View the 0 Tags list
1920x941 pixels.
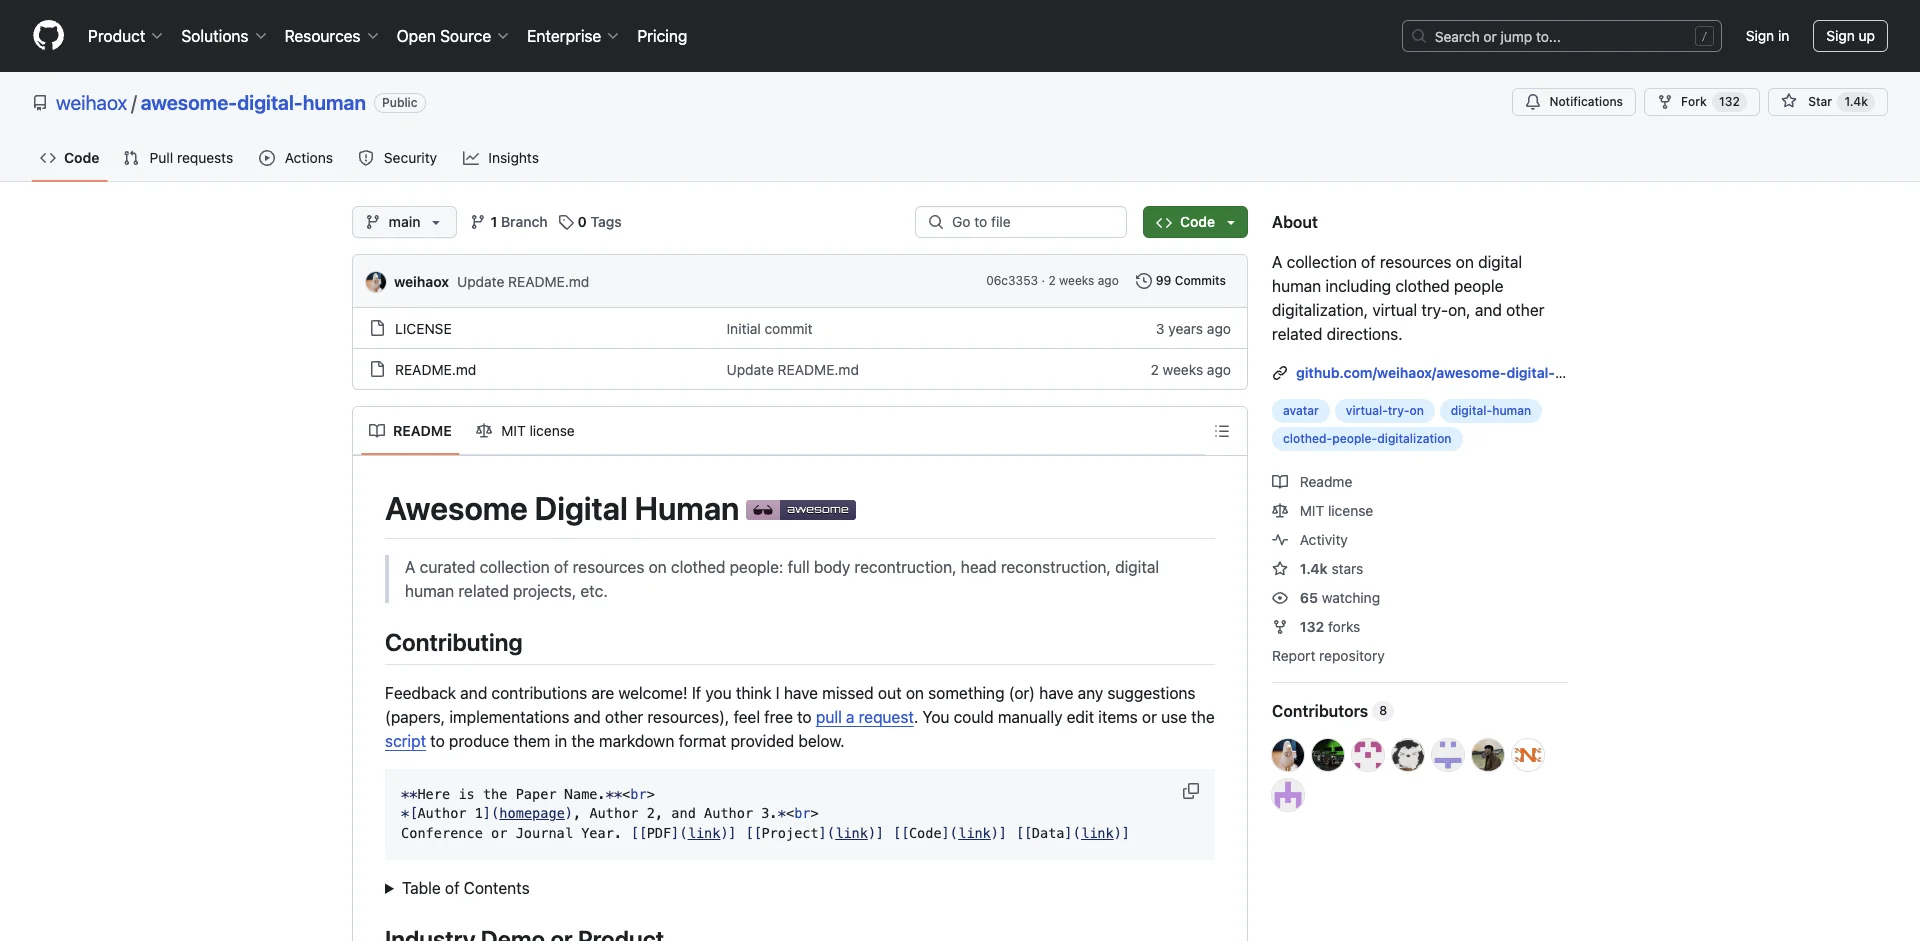coord(590,222)
